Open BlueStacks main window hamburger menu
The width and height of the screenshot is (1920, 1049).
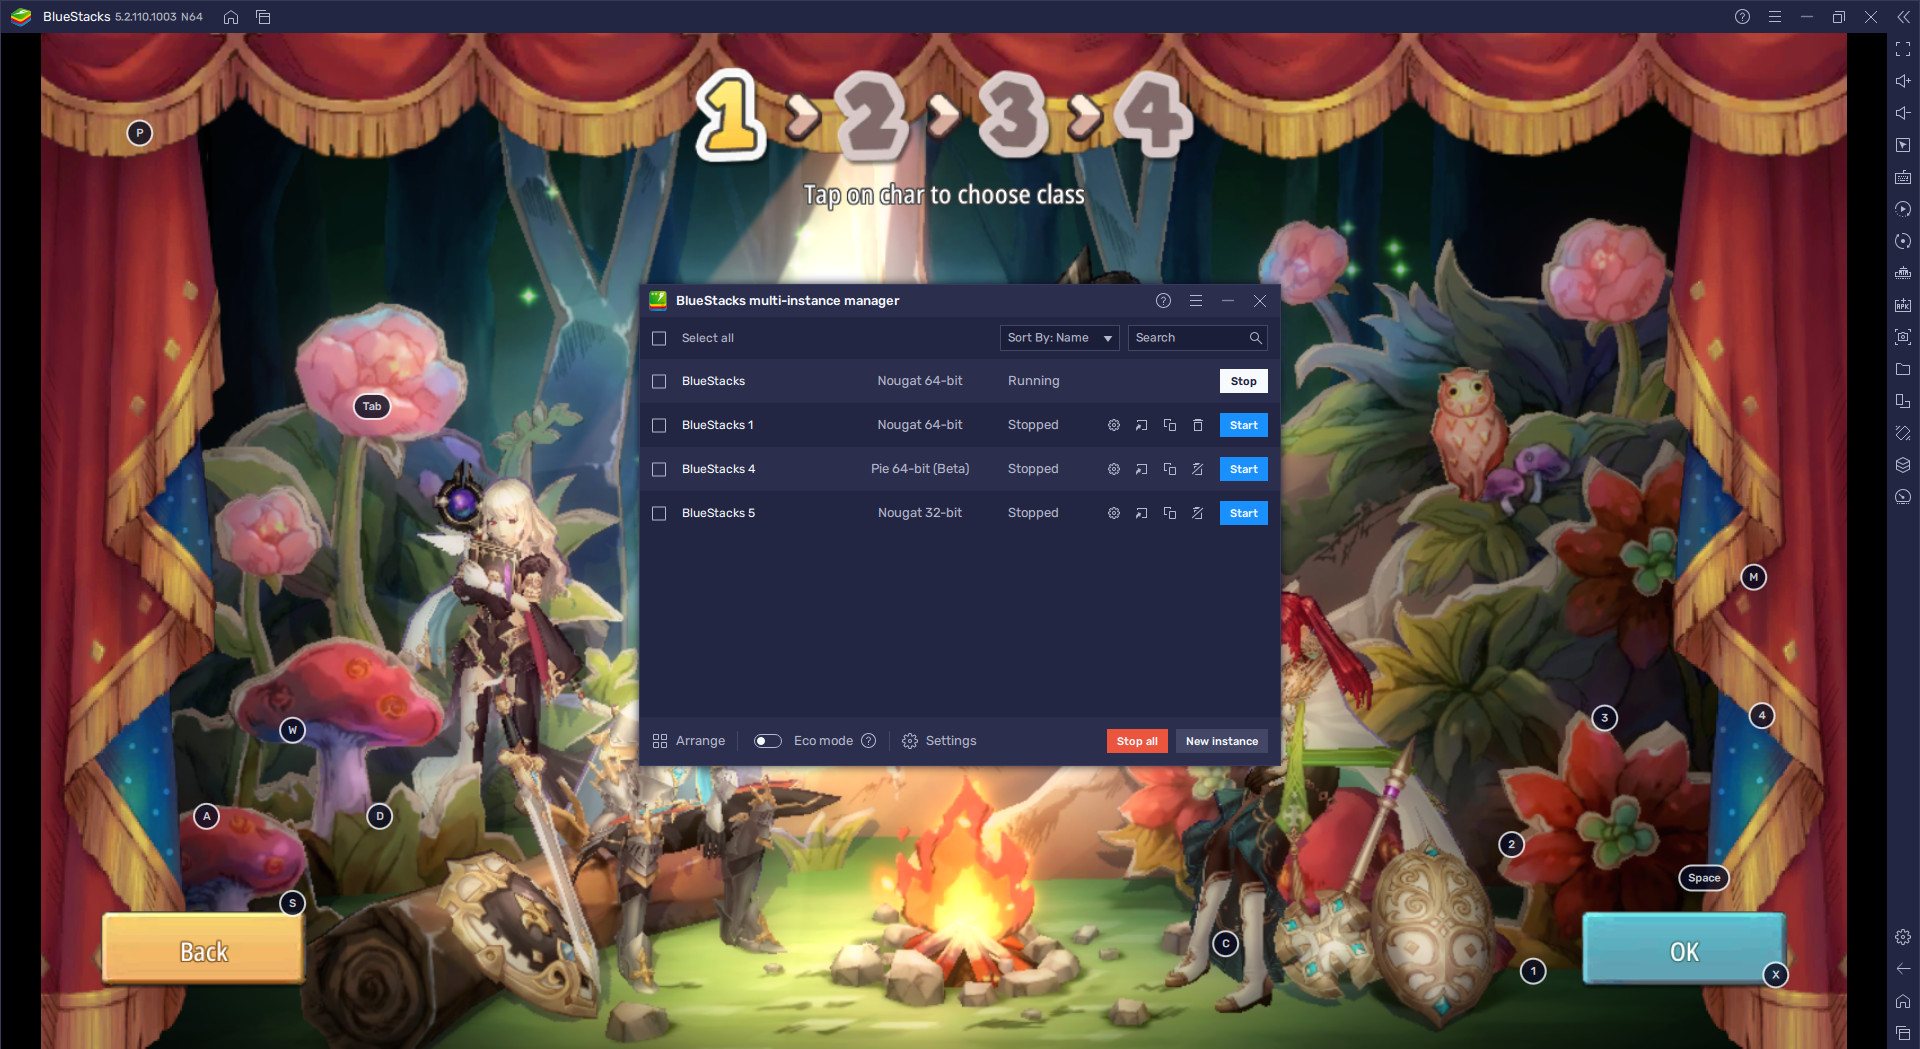click(x=1774, y=17)
